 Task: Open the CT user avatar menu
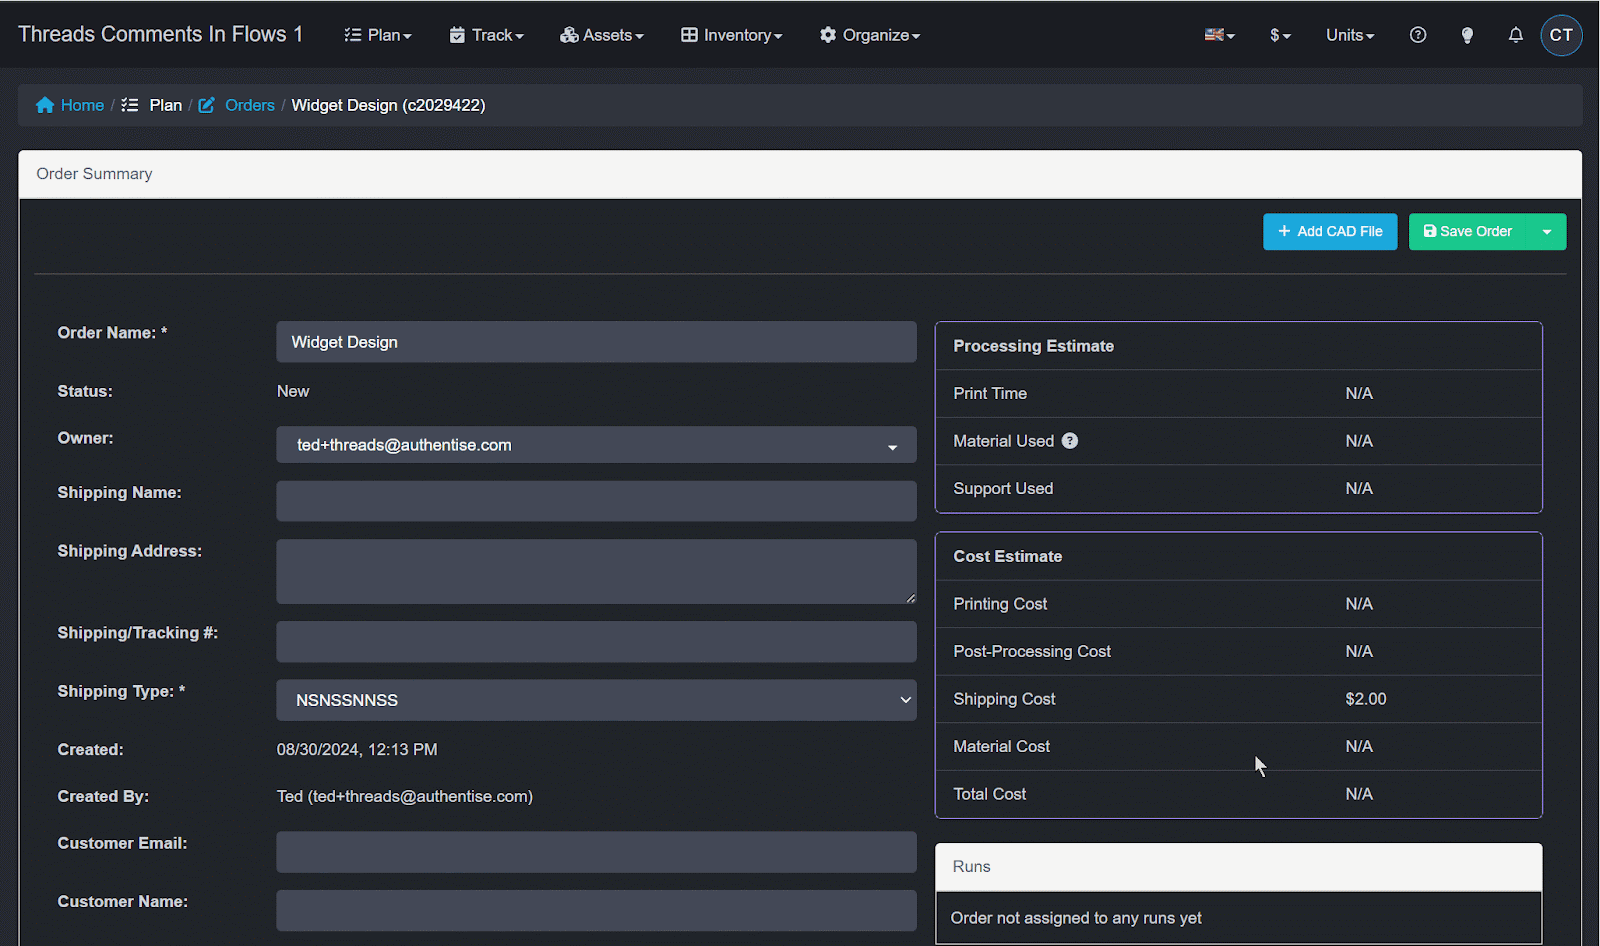(x=1561, y=35)
